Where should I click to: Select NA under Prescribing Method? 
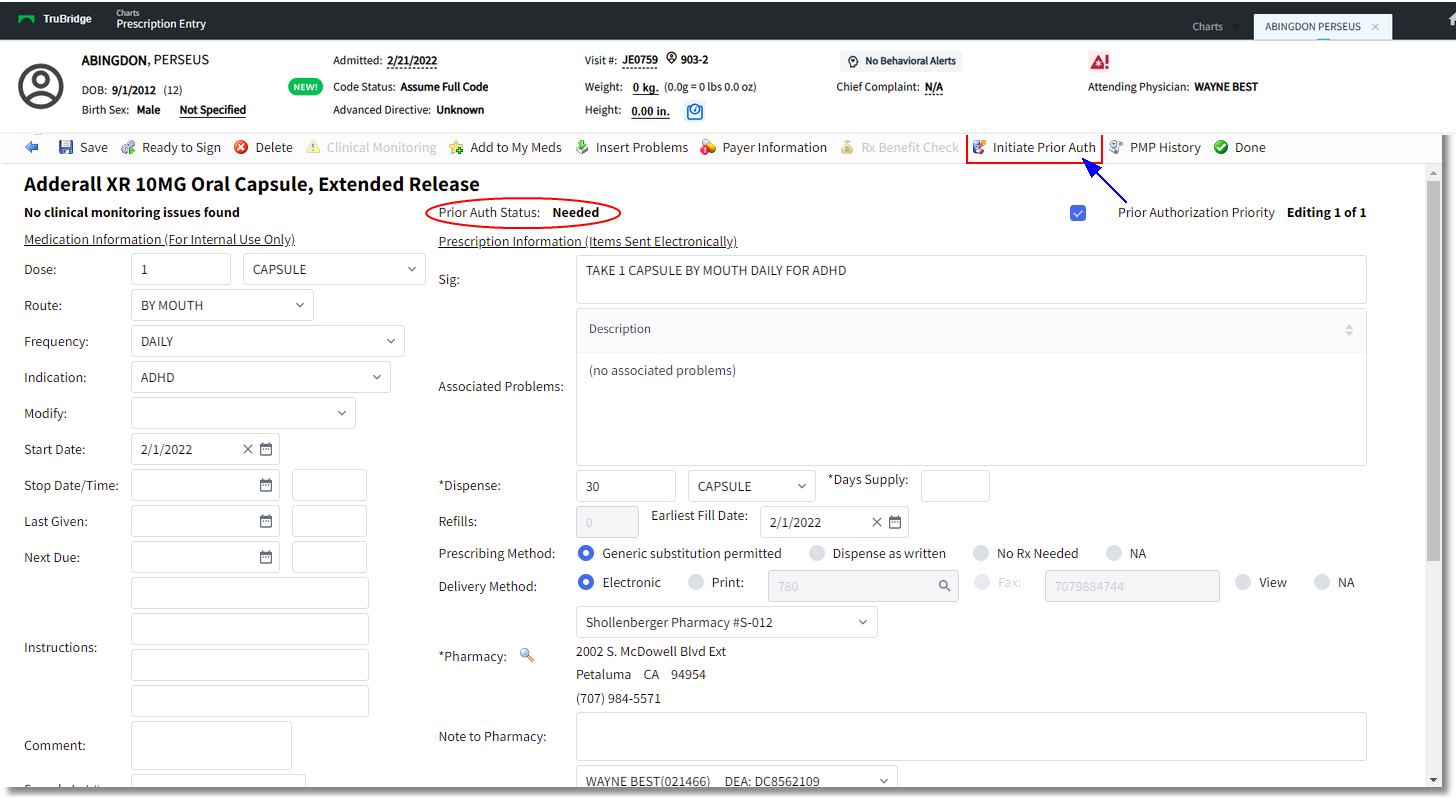1114,553
